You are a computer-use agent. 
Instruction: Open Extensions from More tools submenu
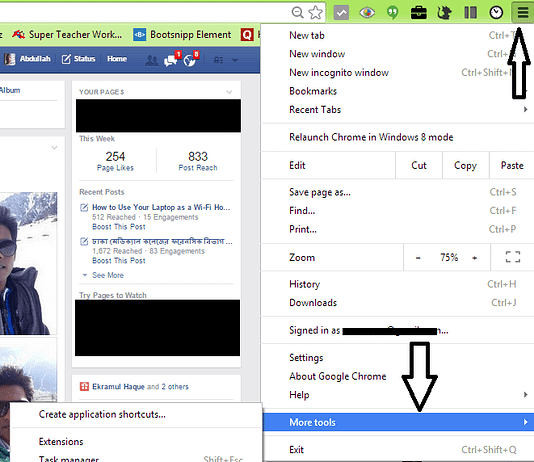tap(136, 442)
